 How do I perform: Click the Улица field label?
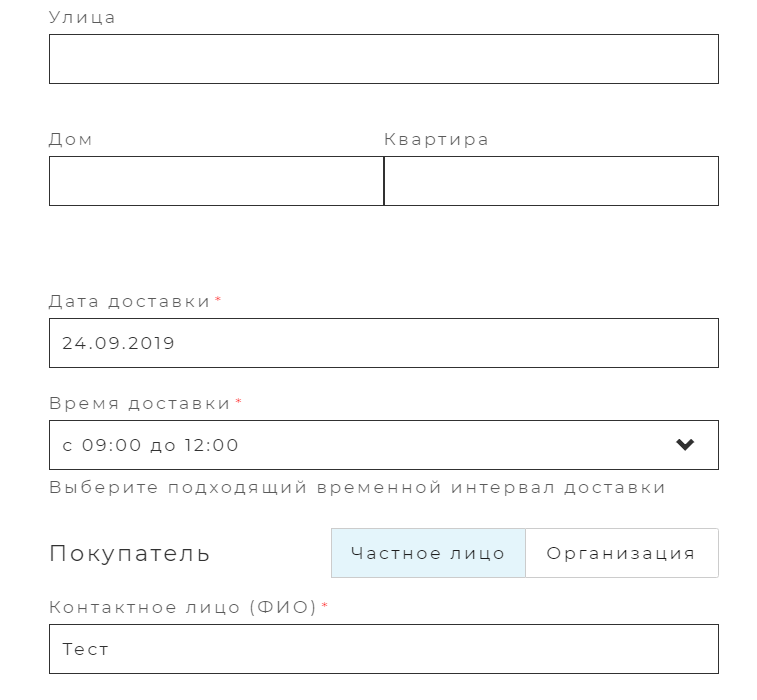pyautogui.click(x=82, y=18)
